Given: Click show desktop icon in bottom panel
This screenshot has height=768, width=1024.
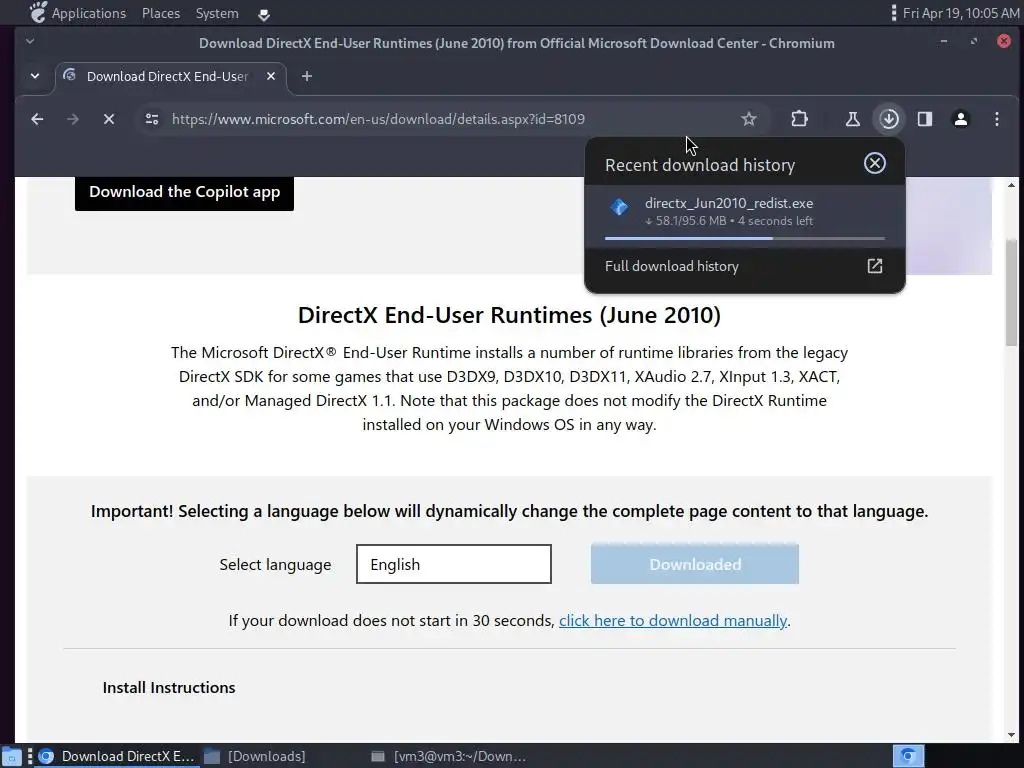Looking at the screenshot, I should pos(12,757).
